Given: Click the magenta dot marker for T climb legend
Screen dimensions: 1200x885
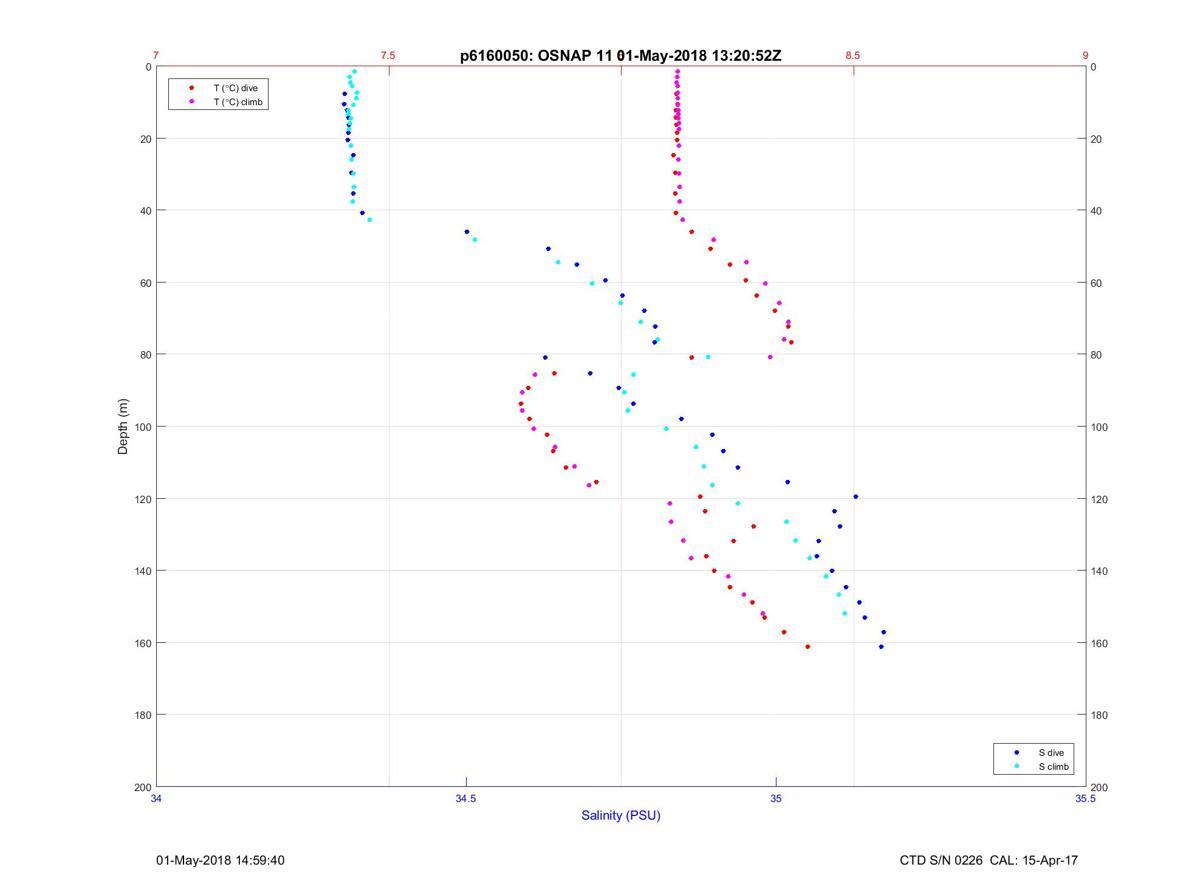Looking at the screenshot, I should click(192, 102).
